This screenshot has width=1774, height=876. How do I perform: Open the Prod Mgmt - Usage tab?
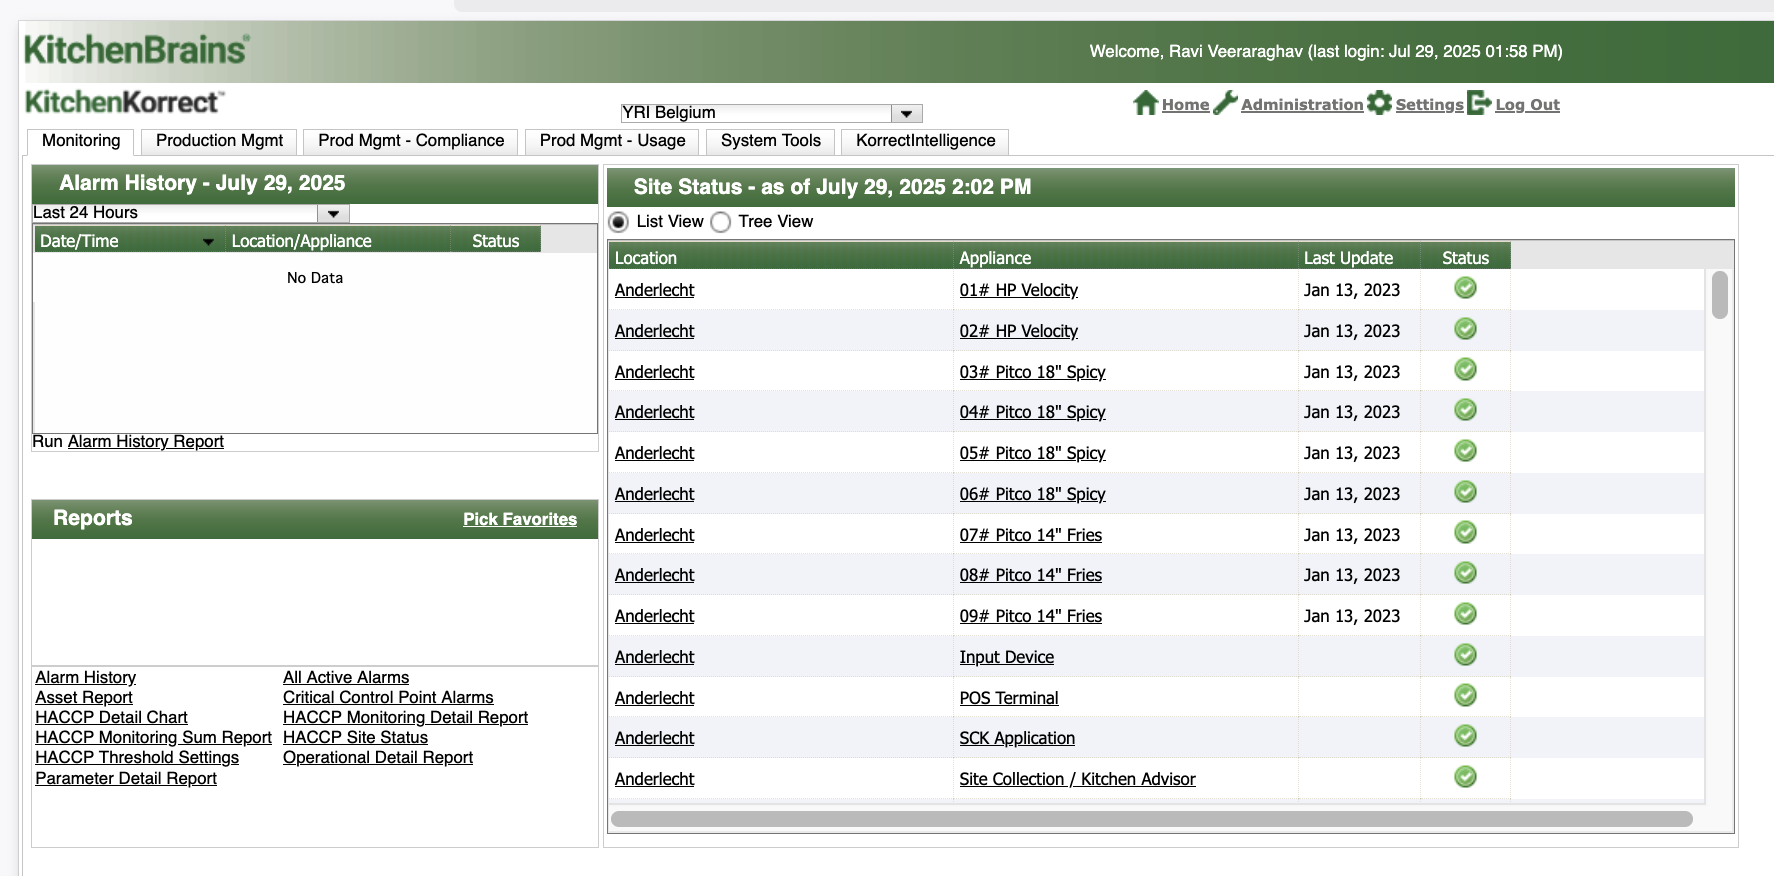[x=612, y=141]
